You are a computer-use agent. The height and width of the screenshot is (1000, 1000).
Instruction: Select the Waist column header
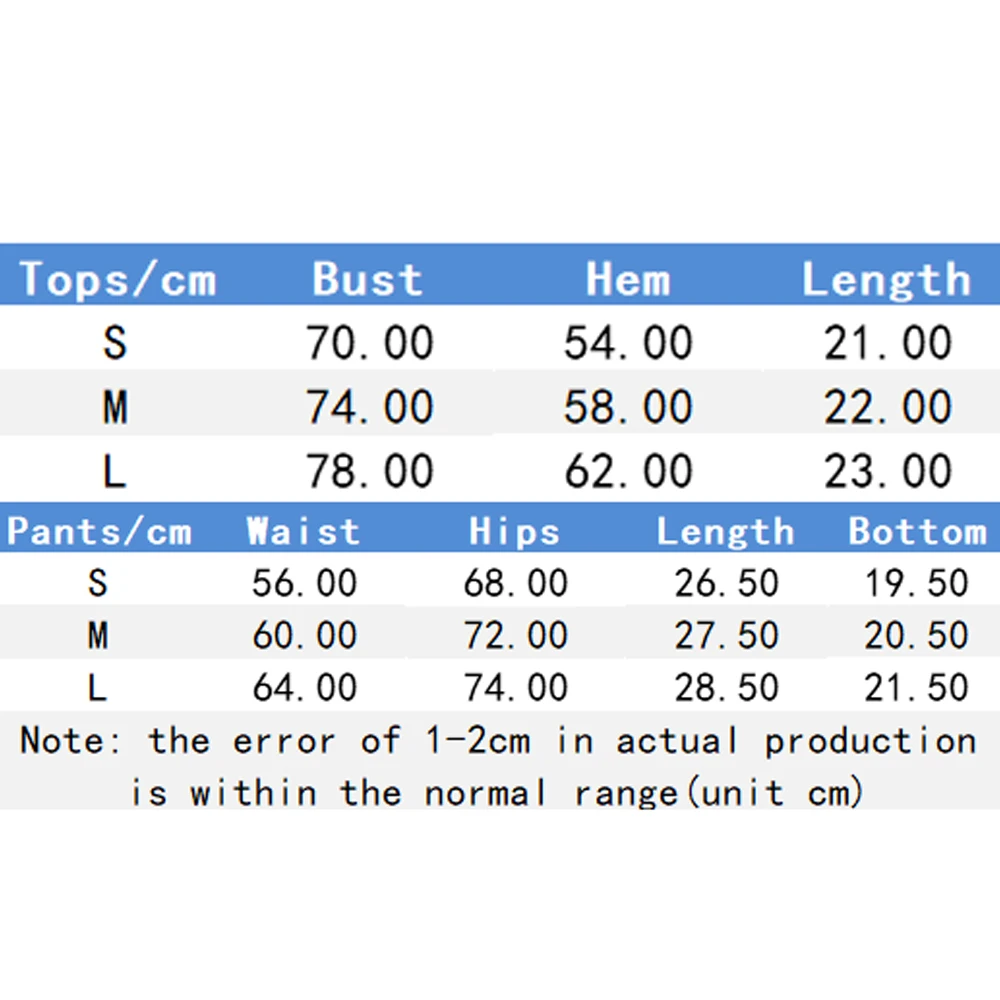tap(303, 531)
